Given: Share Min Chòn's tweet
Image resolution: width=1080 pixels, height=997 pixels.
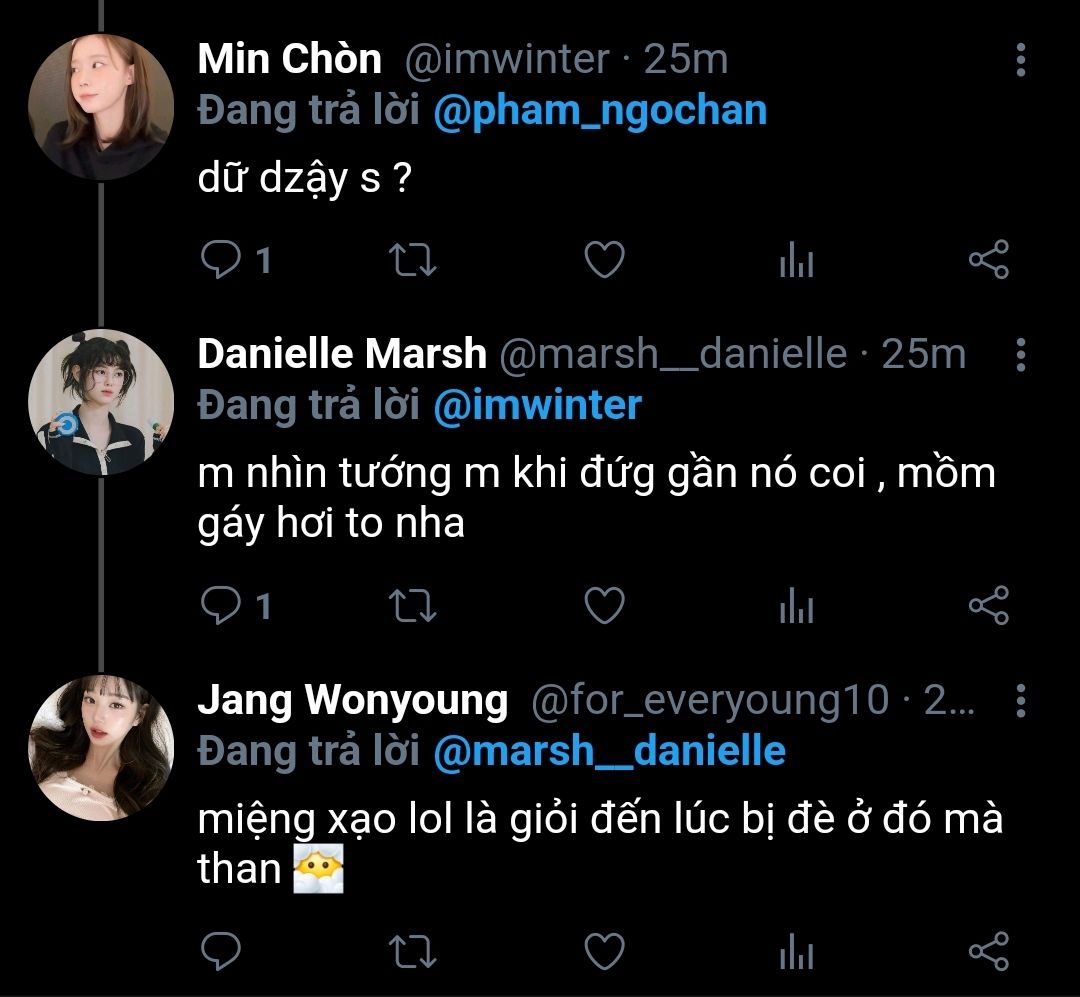Looking at the screenshot, I should point(989,261).
